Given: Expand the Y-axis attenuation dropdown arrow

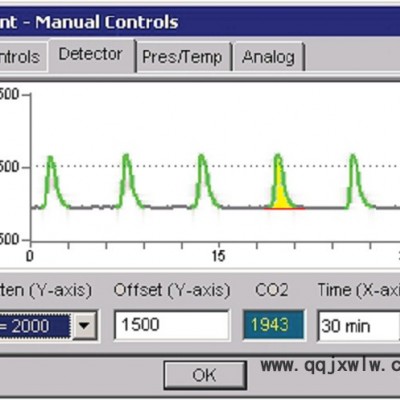Looking at the screenshot, I should click(84, 325).
